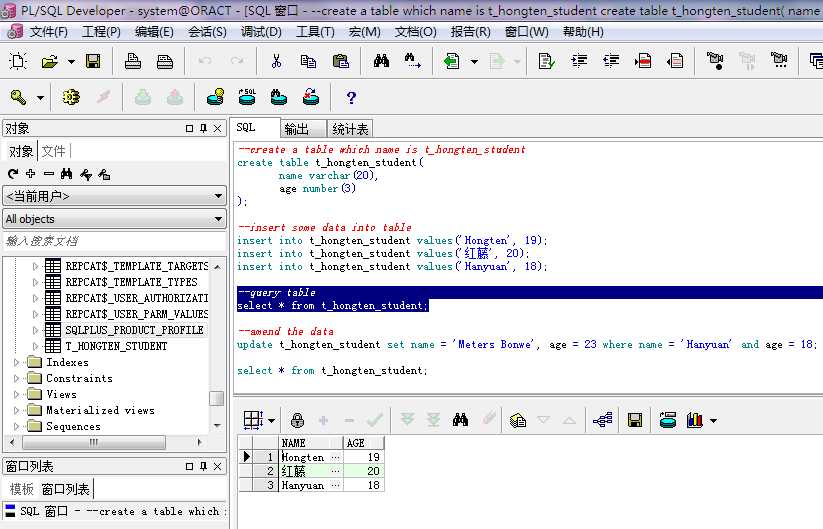Click the Commit icon in second toolbar
Image resolution: width=823 pixels, height=529 pixels.
[x=143, y=97]
